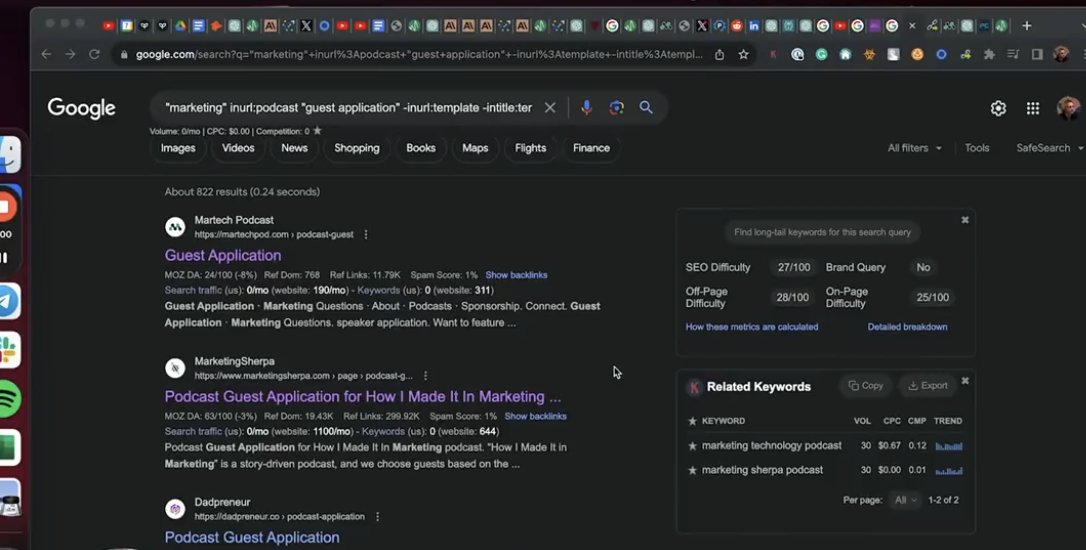Star the marketing sherpa podcast keyword

coord(692,470)
